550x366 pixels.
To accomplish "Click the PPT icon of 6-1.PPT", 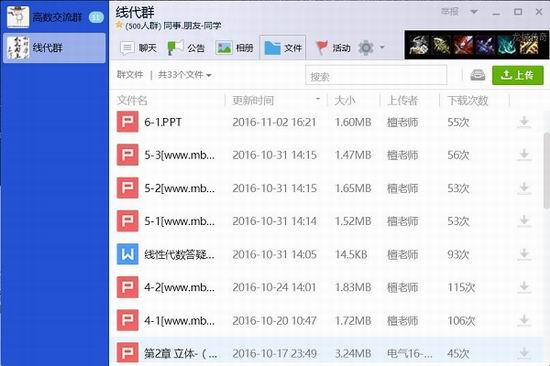I will (x=127, y=122).
